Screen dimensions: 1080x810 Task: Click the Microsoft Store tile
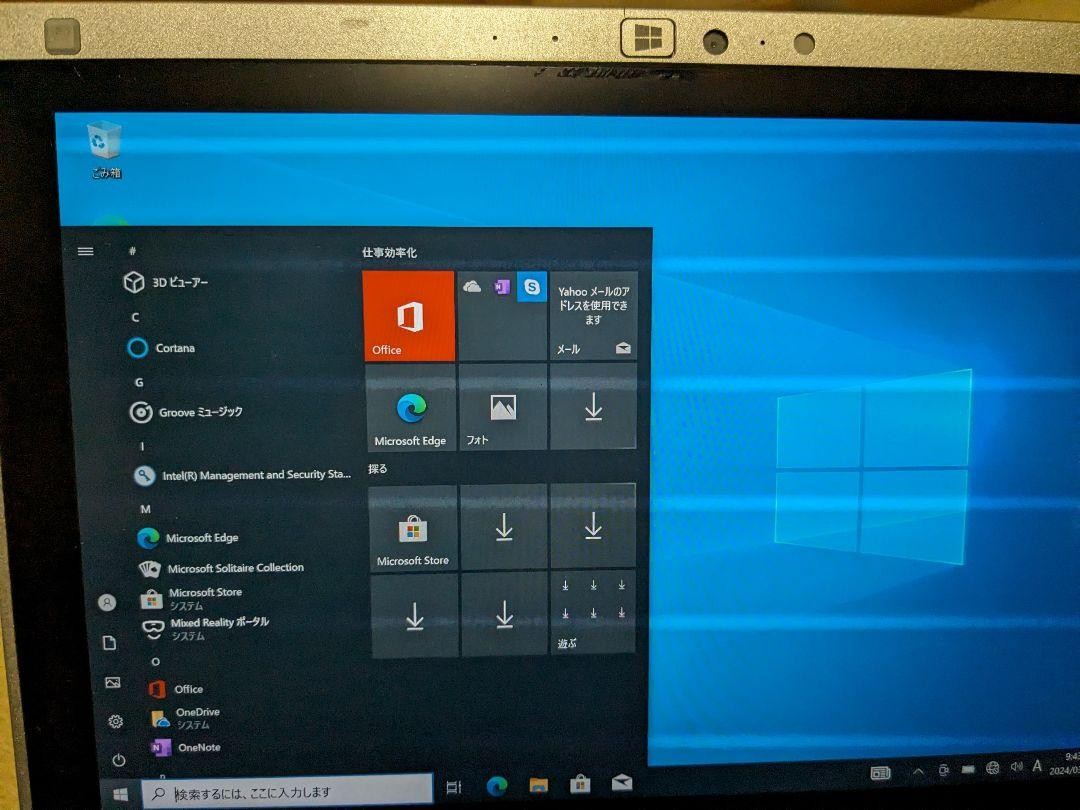(x=413, y=528)
